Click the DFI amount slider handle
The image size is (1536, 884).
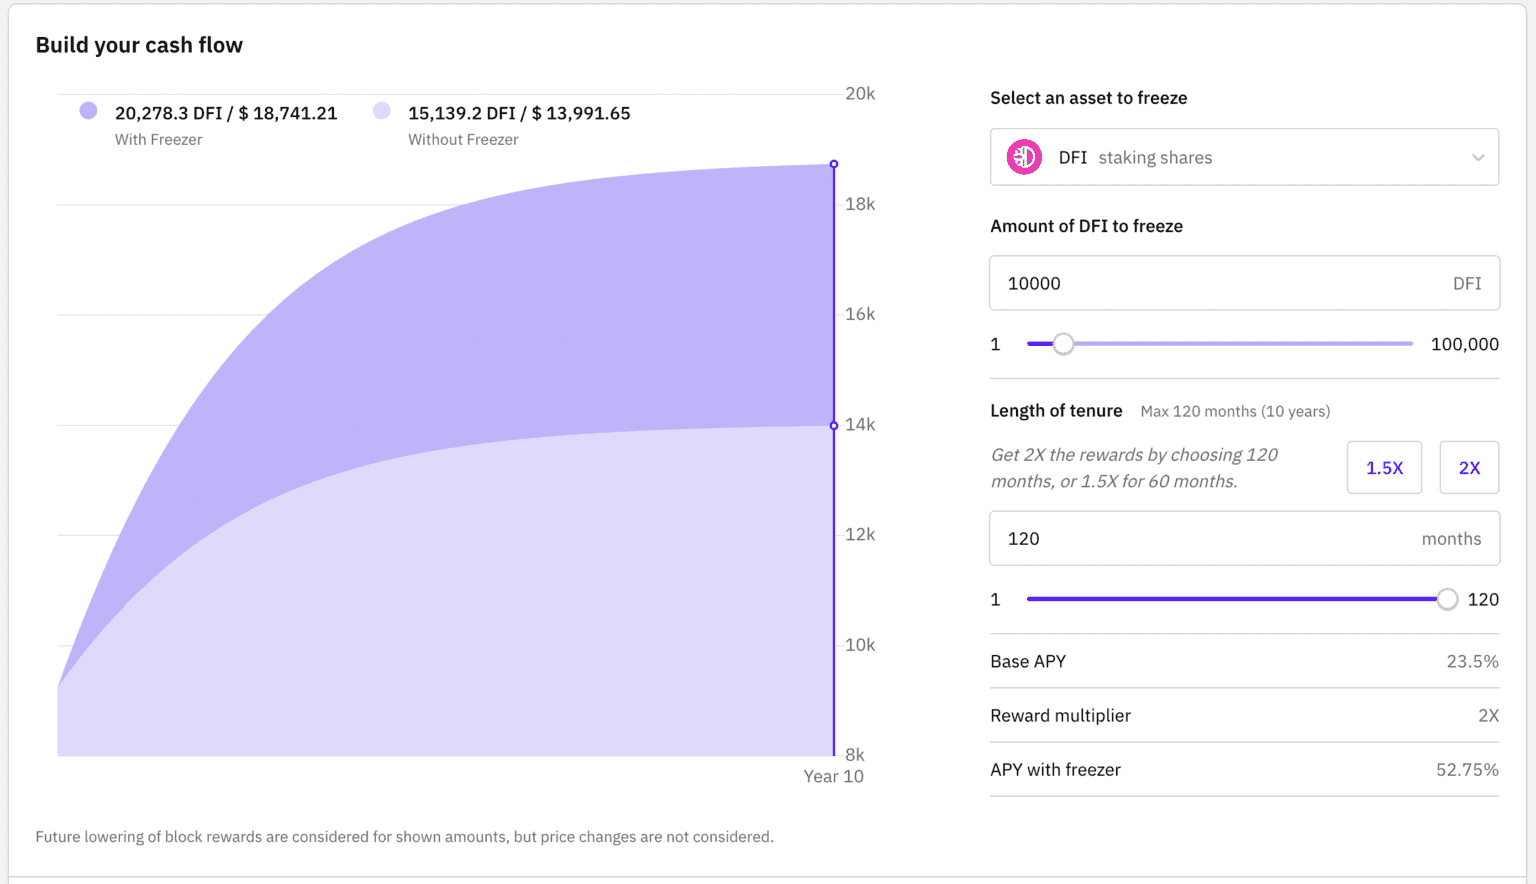tap(1064, 344)
